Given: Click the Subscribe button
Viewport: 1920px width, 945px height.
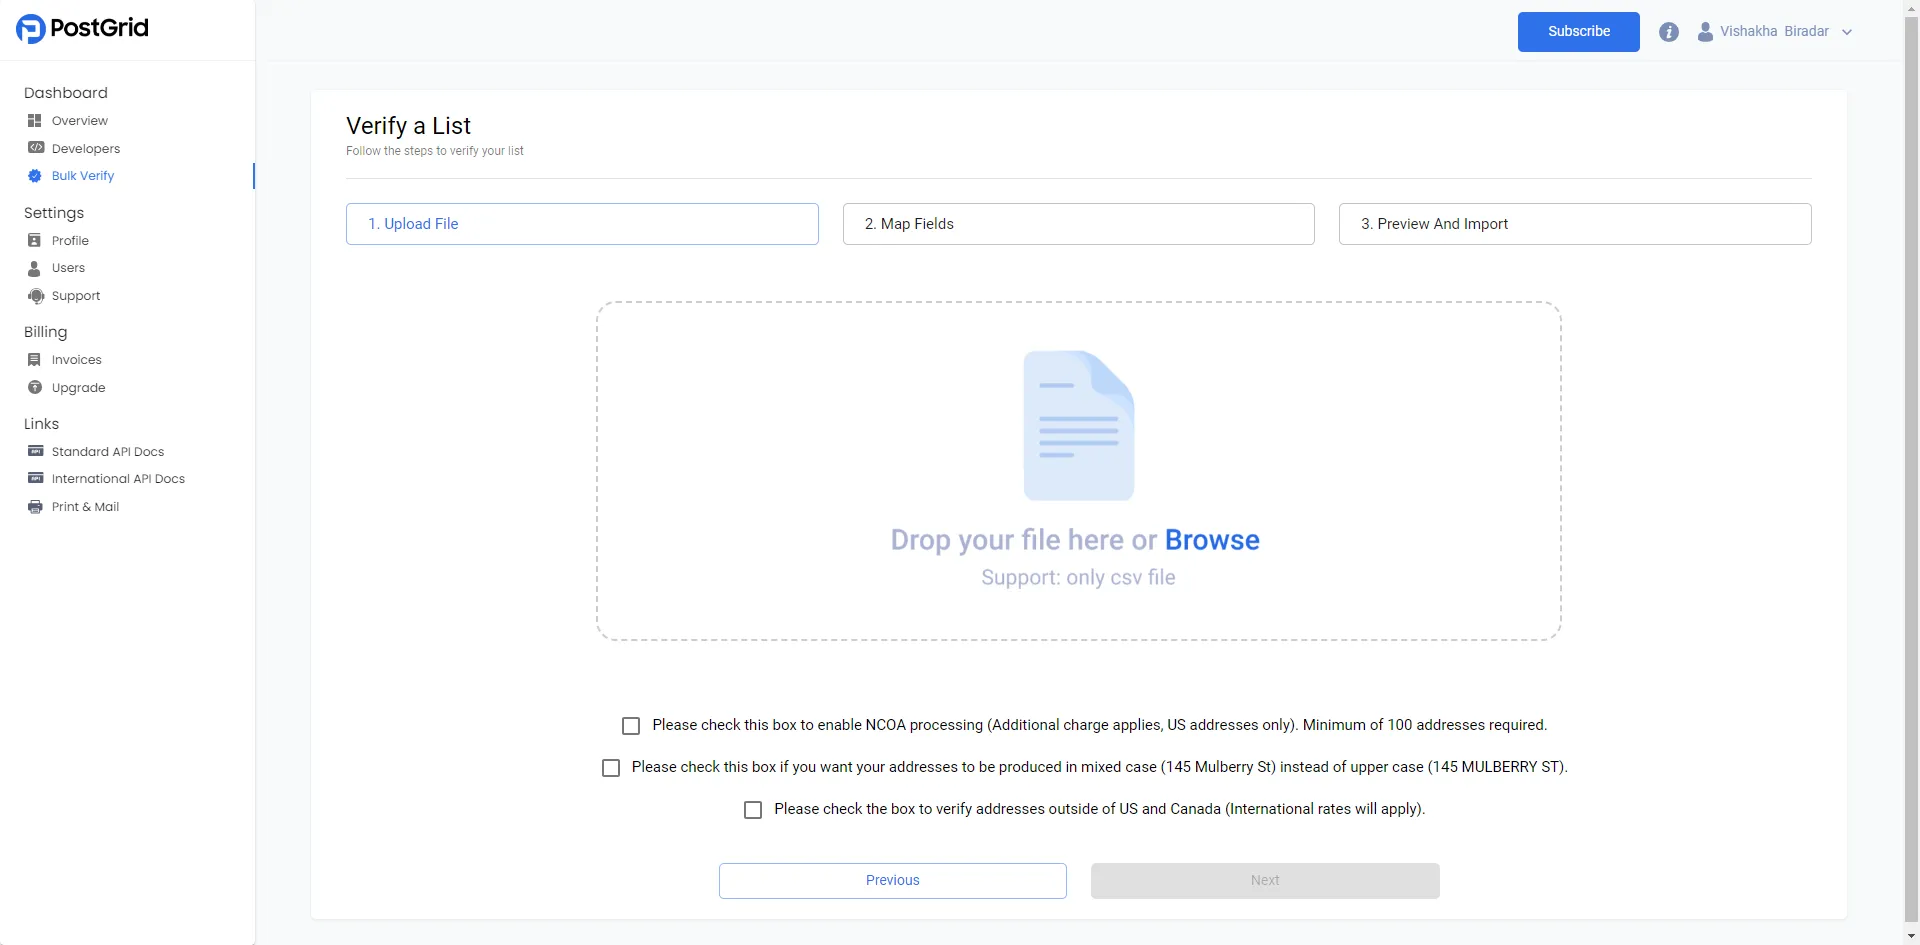Looking at the screenshot, I should click(x=1578, y=31).
